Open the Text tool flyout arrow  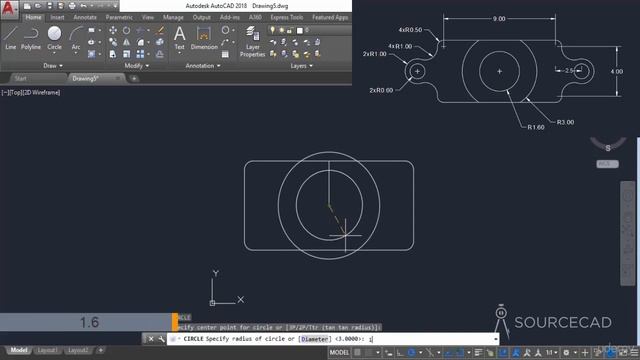coord(180,53)
